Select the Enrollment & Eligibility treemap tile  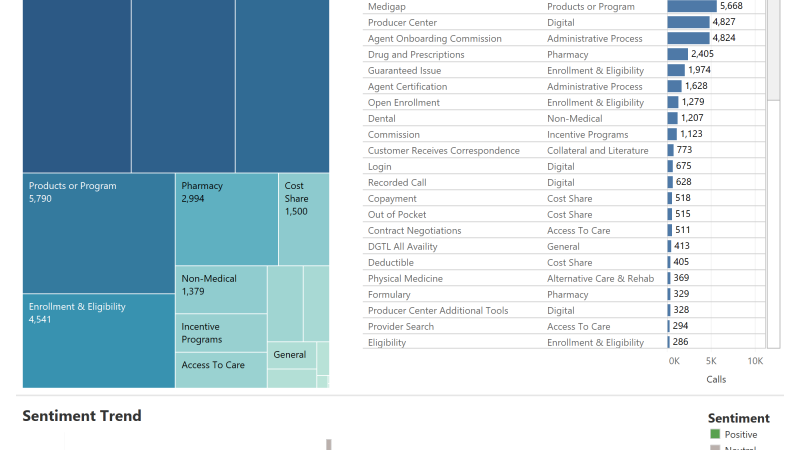click(x=98, y=340)
